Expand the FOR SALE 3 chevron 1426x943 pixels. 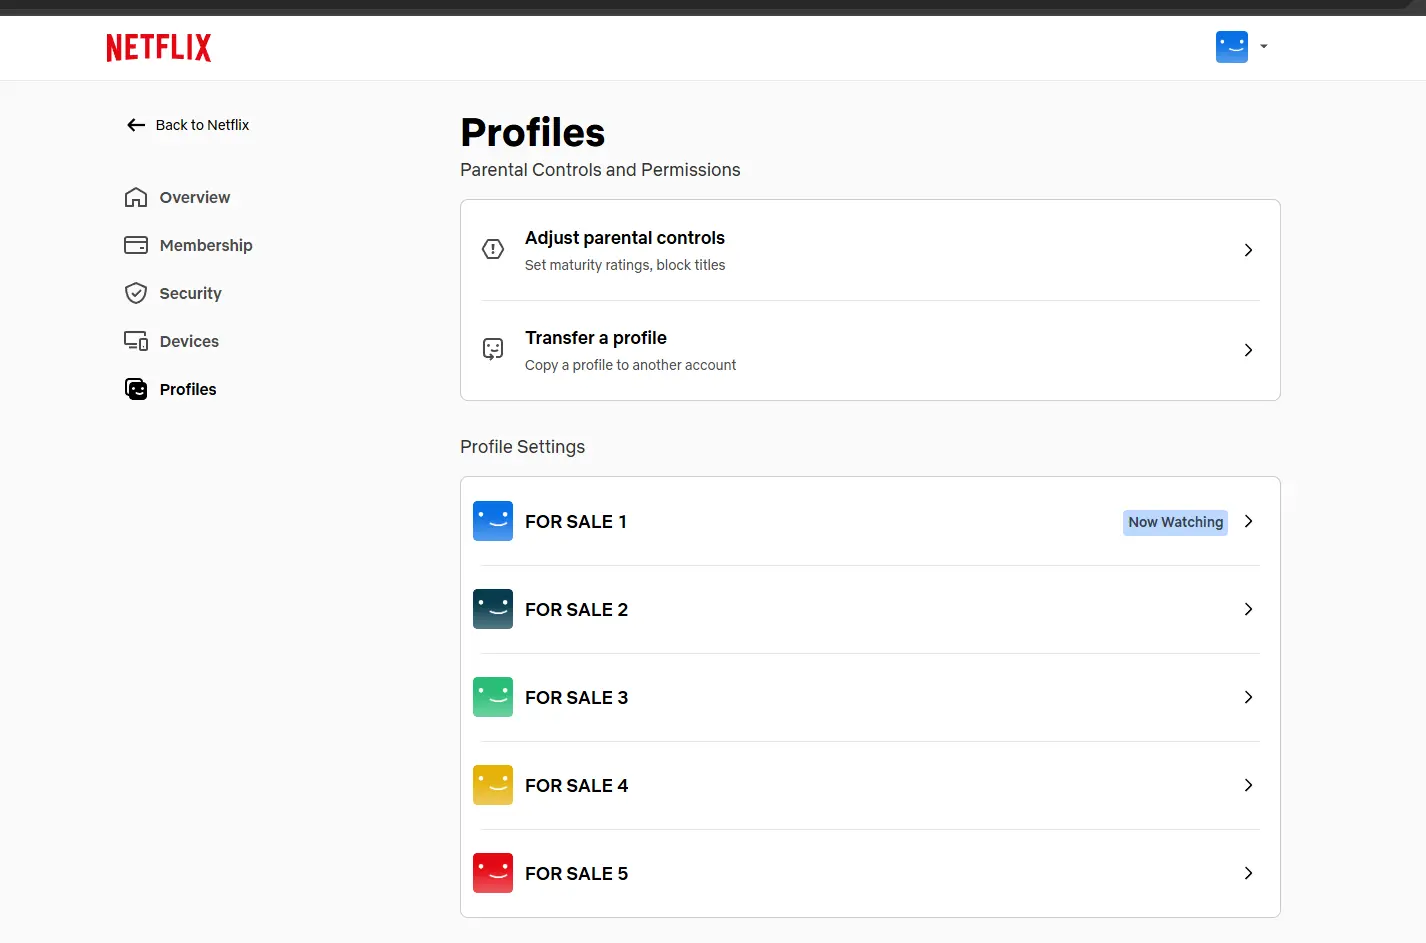[x=1248, y=697]
